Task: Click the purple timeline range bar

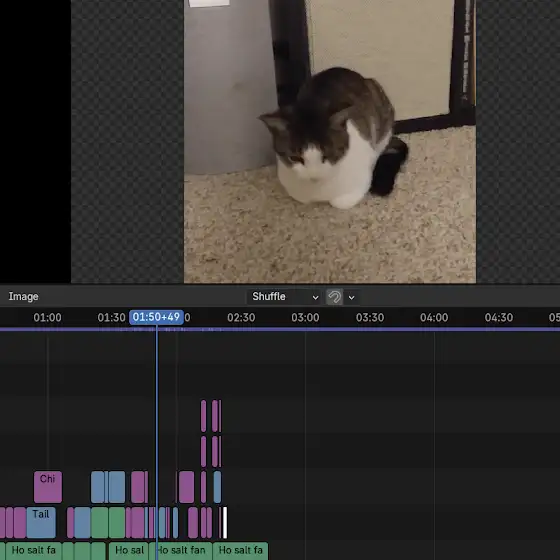Action: [280, 329]
